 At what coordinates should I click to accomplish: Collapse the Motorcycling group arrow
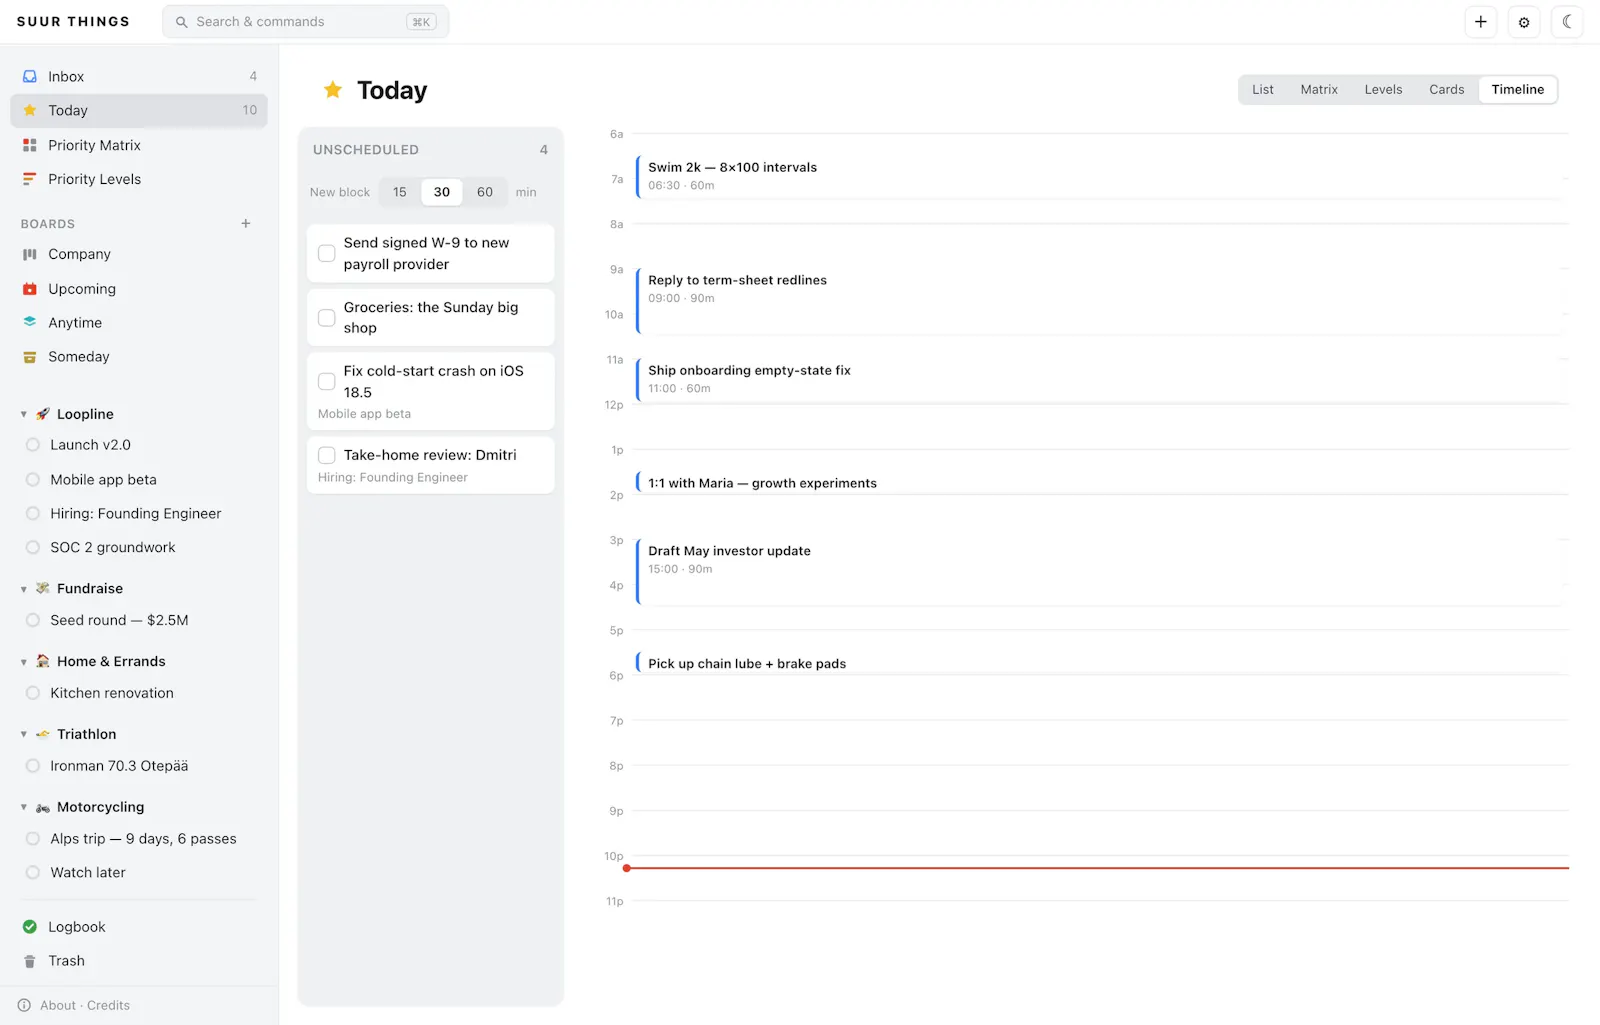24,807
